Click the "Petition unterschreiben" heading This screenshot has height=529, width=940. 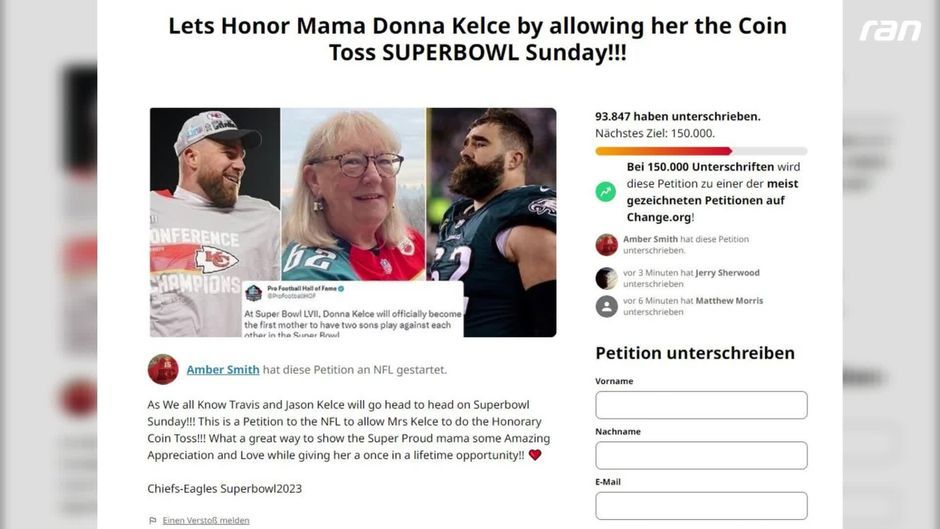coord(695,352)
